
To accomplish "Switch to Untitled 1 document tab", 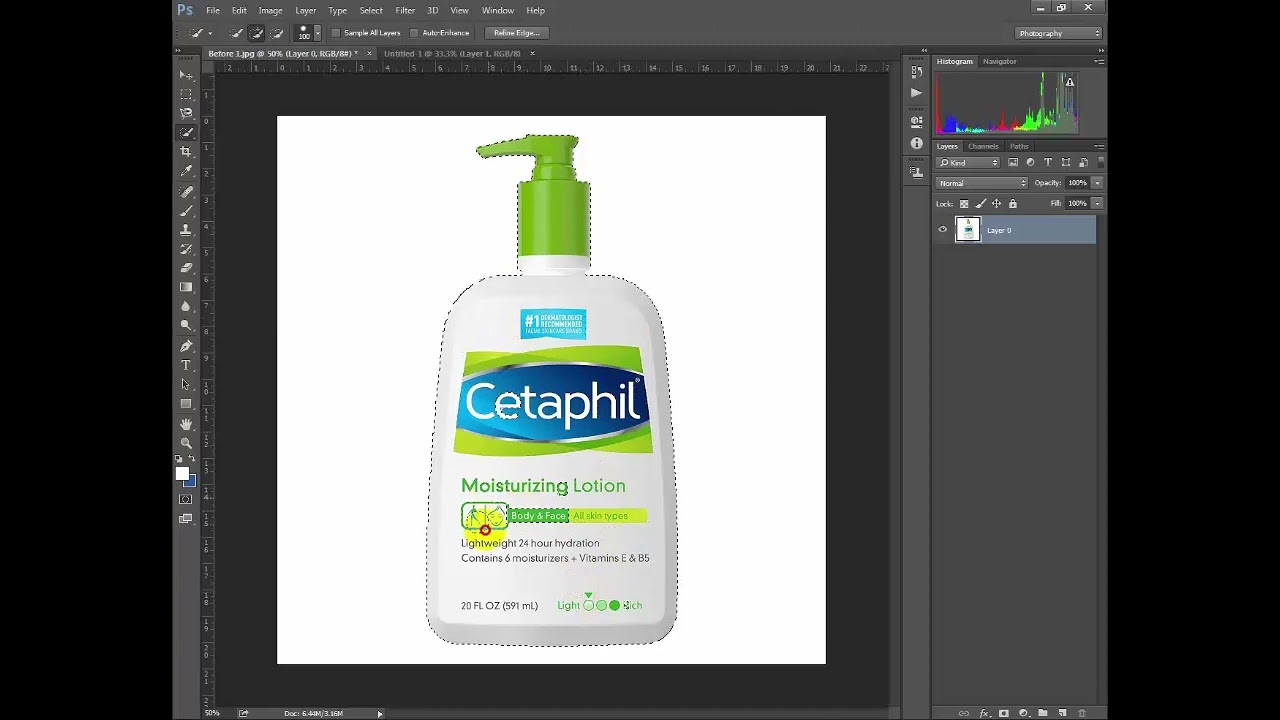I will [452, 53].
